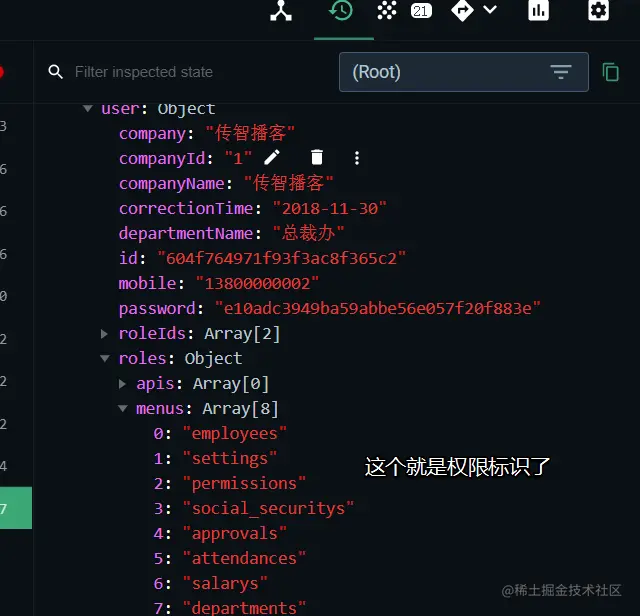640x616 pixels.
Task: Click departmentName value "总裁办"
Action: pyautogui.click(x=309, y=234)
